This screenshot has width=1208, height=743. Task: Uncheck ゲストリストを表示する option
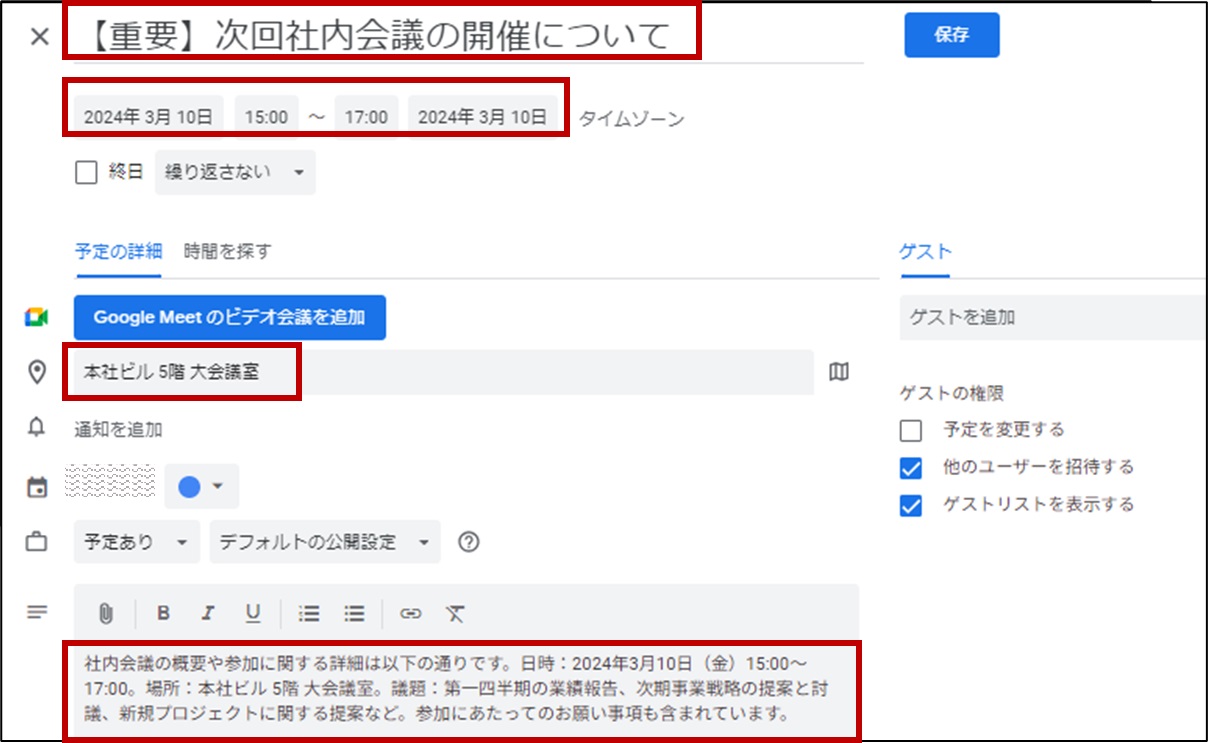tap(910, 505)
